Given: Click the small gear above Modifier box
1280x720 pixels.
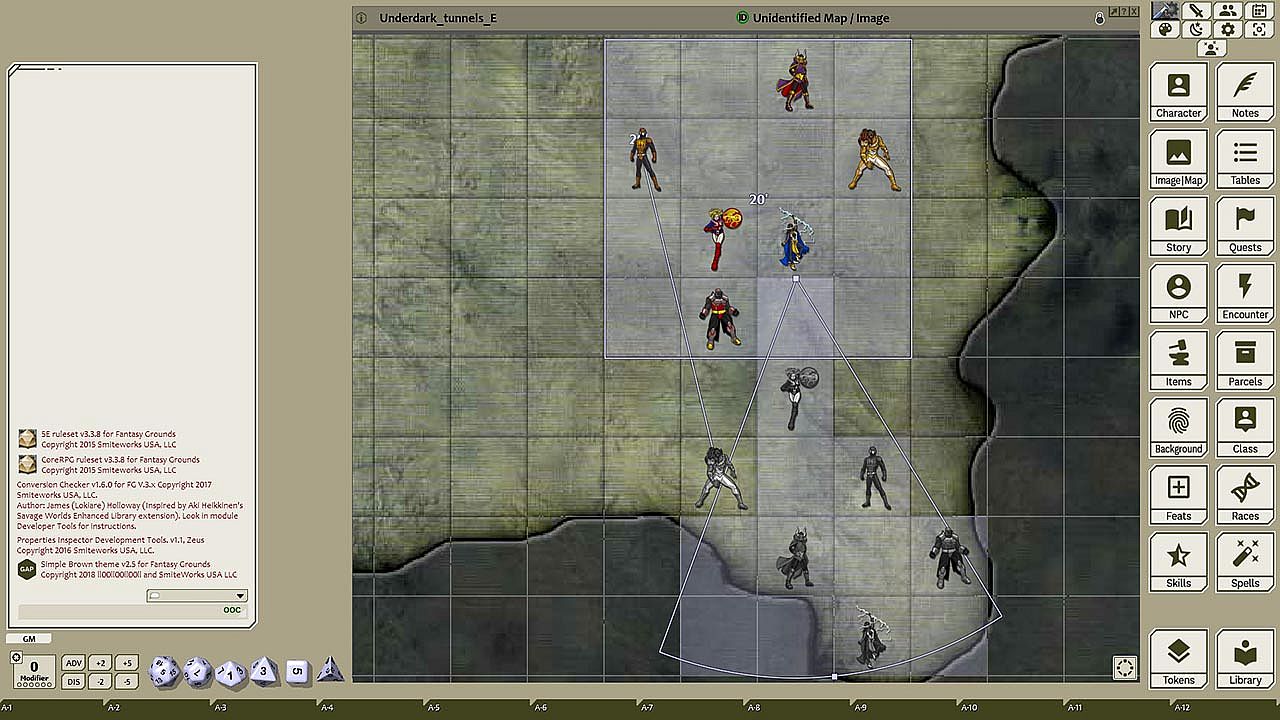Looking at the screenshot, I should [x=16, y=657].
